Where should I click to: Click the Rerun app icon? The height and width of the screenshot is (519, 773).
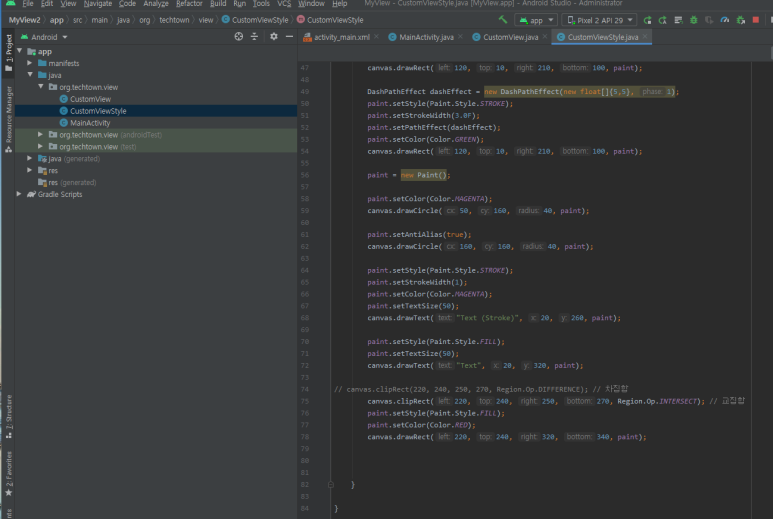click(x=647, y=20)
